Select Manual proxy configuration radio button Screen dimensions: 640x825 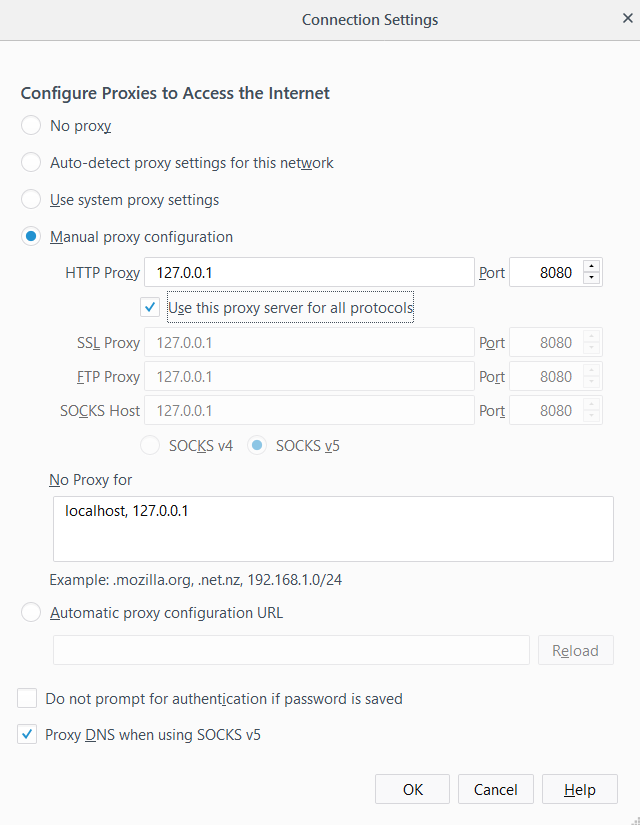31,237
